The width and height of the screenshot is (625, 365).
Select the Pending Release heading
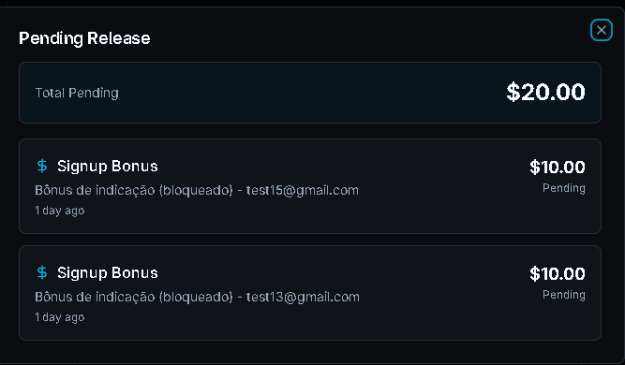(85, 38)
